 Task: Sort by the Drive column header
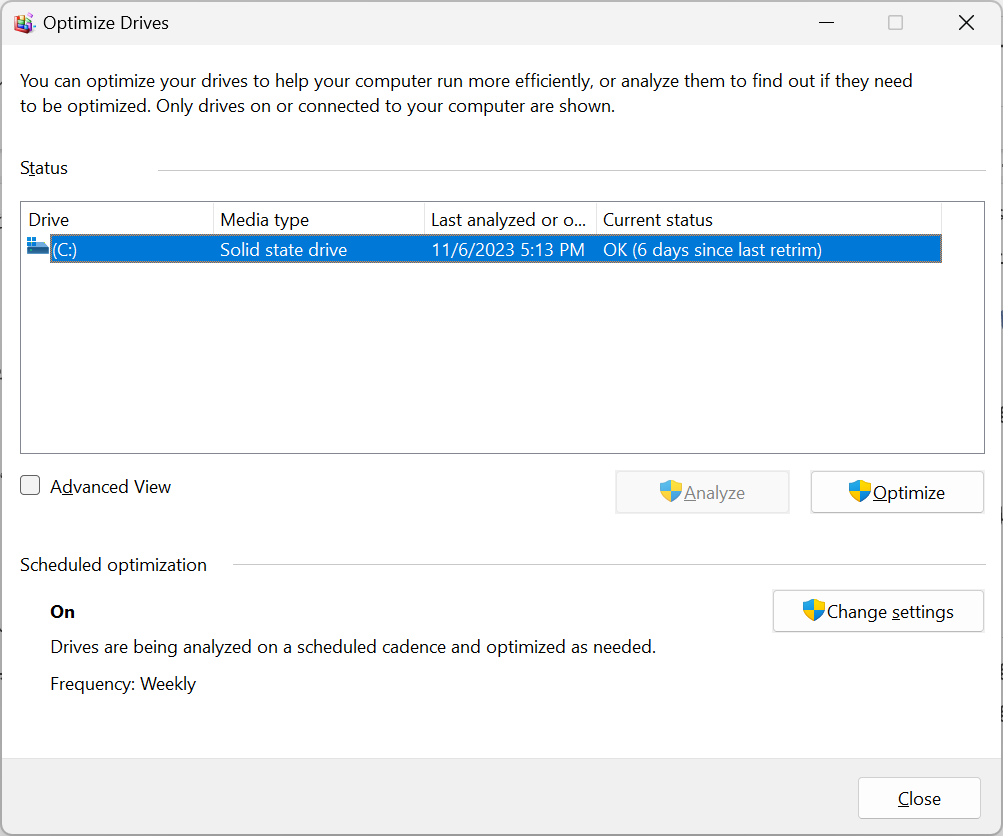[118, 219]
